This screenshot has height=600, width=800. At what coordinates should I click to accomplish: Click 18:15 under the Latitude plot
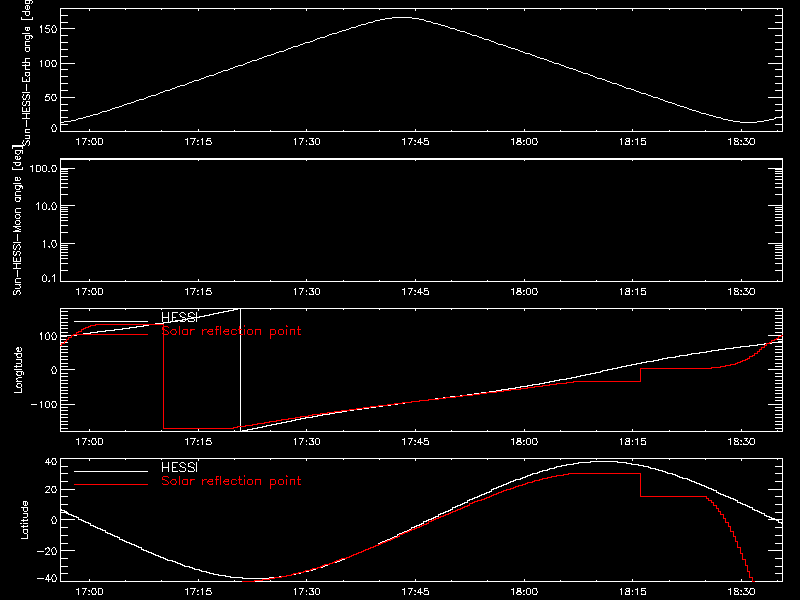(x=633, y=592)
